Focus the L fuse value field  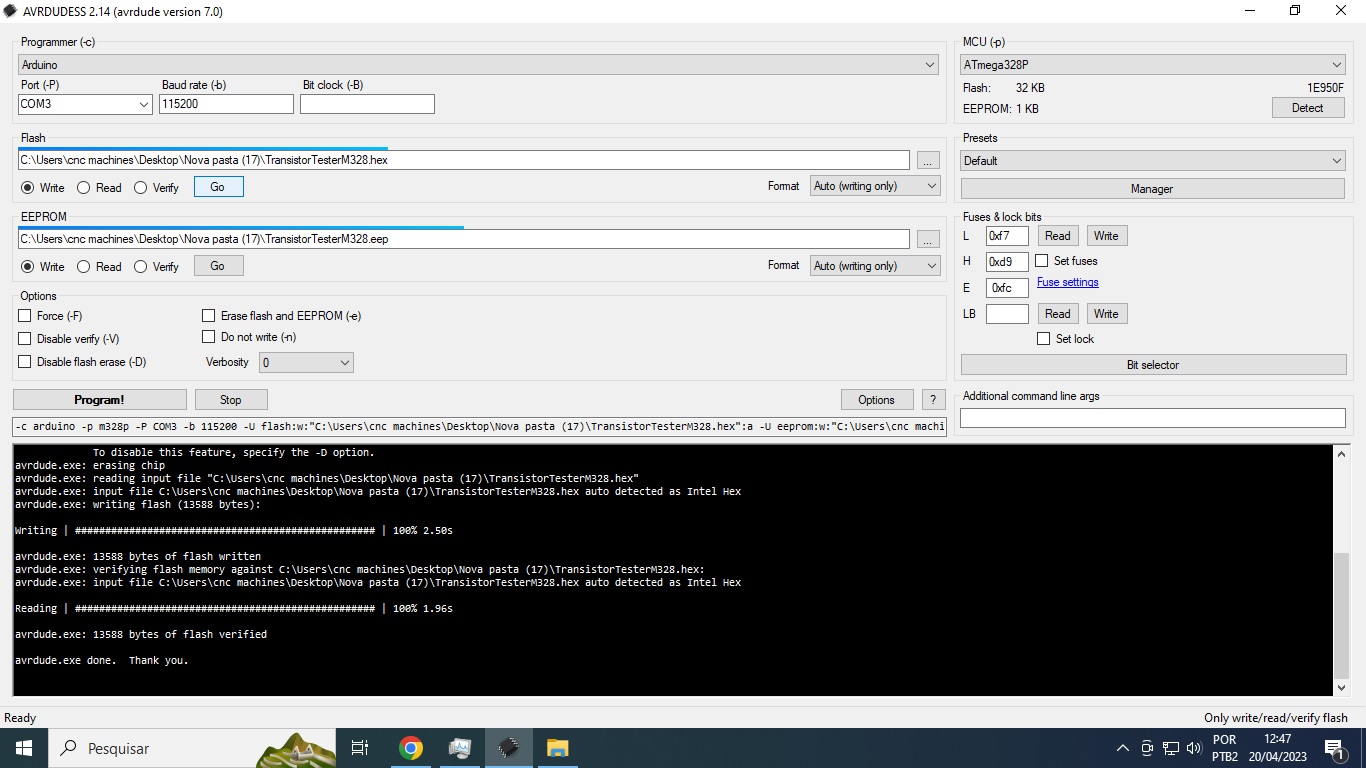[x=1007, y=236]
